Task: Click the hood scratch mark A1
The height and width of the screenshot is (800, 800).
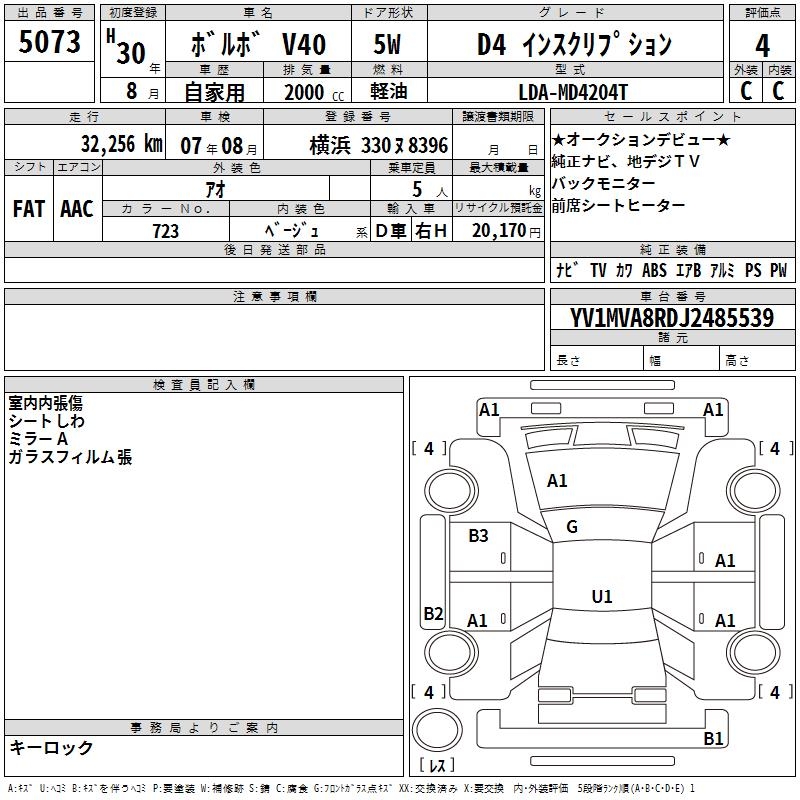Action: [557, 481]
